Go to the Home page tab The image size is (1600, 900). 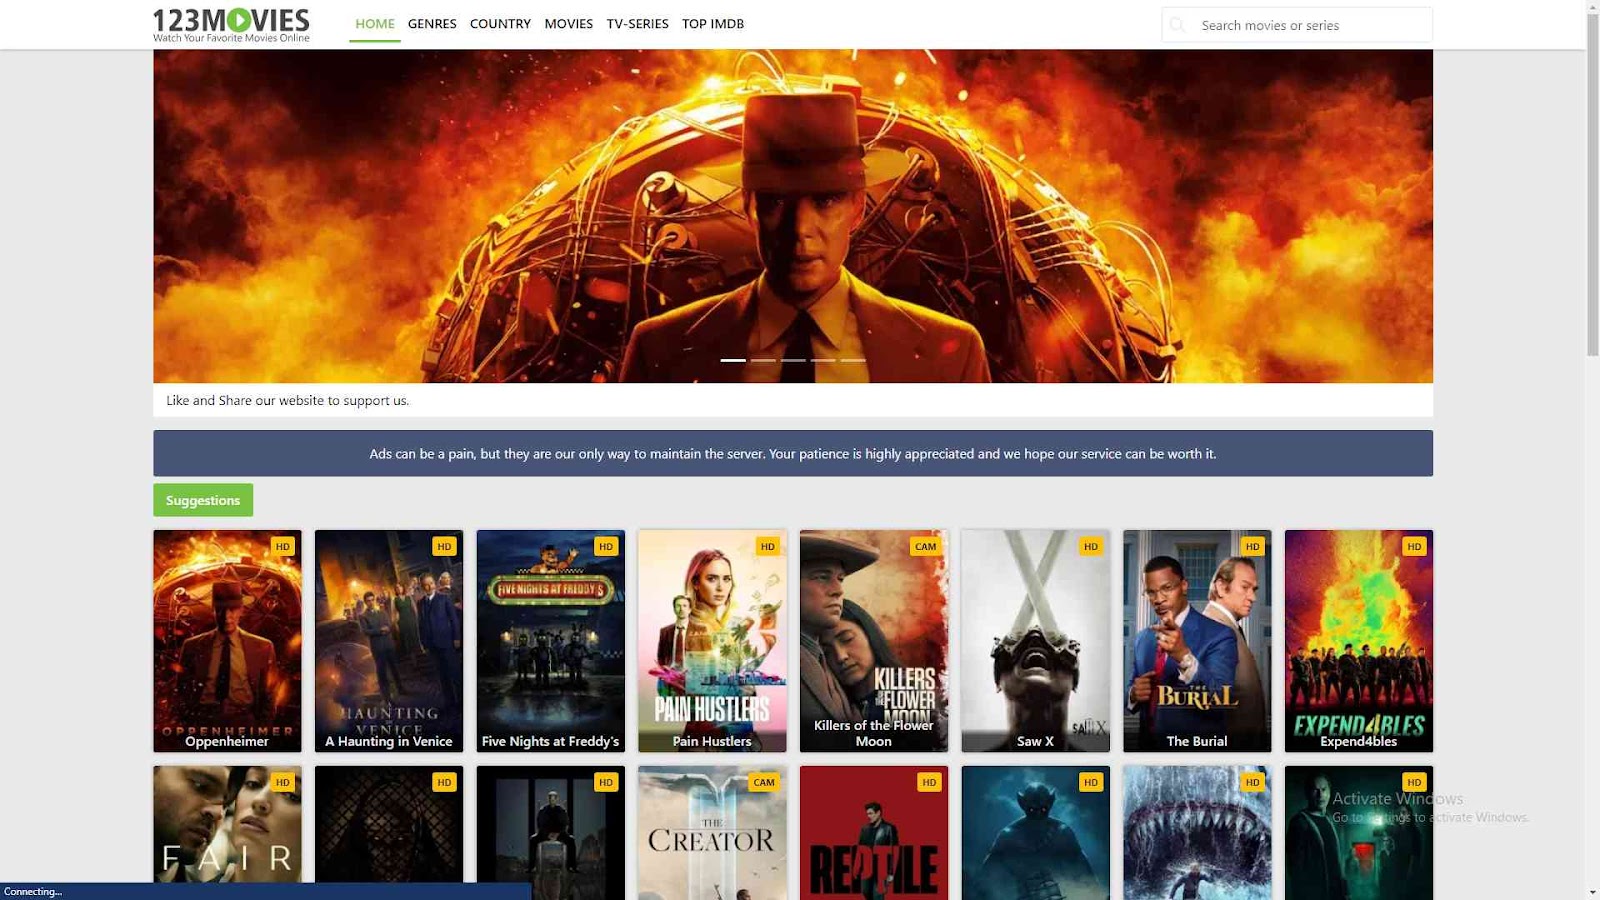375,24
